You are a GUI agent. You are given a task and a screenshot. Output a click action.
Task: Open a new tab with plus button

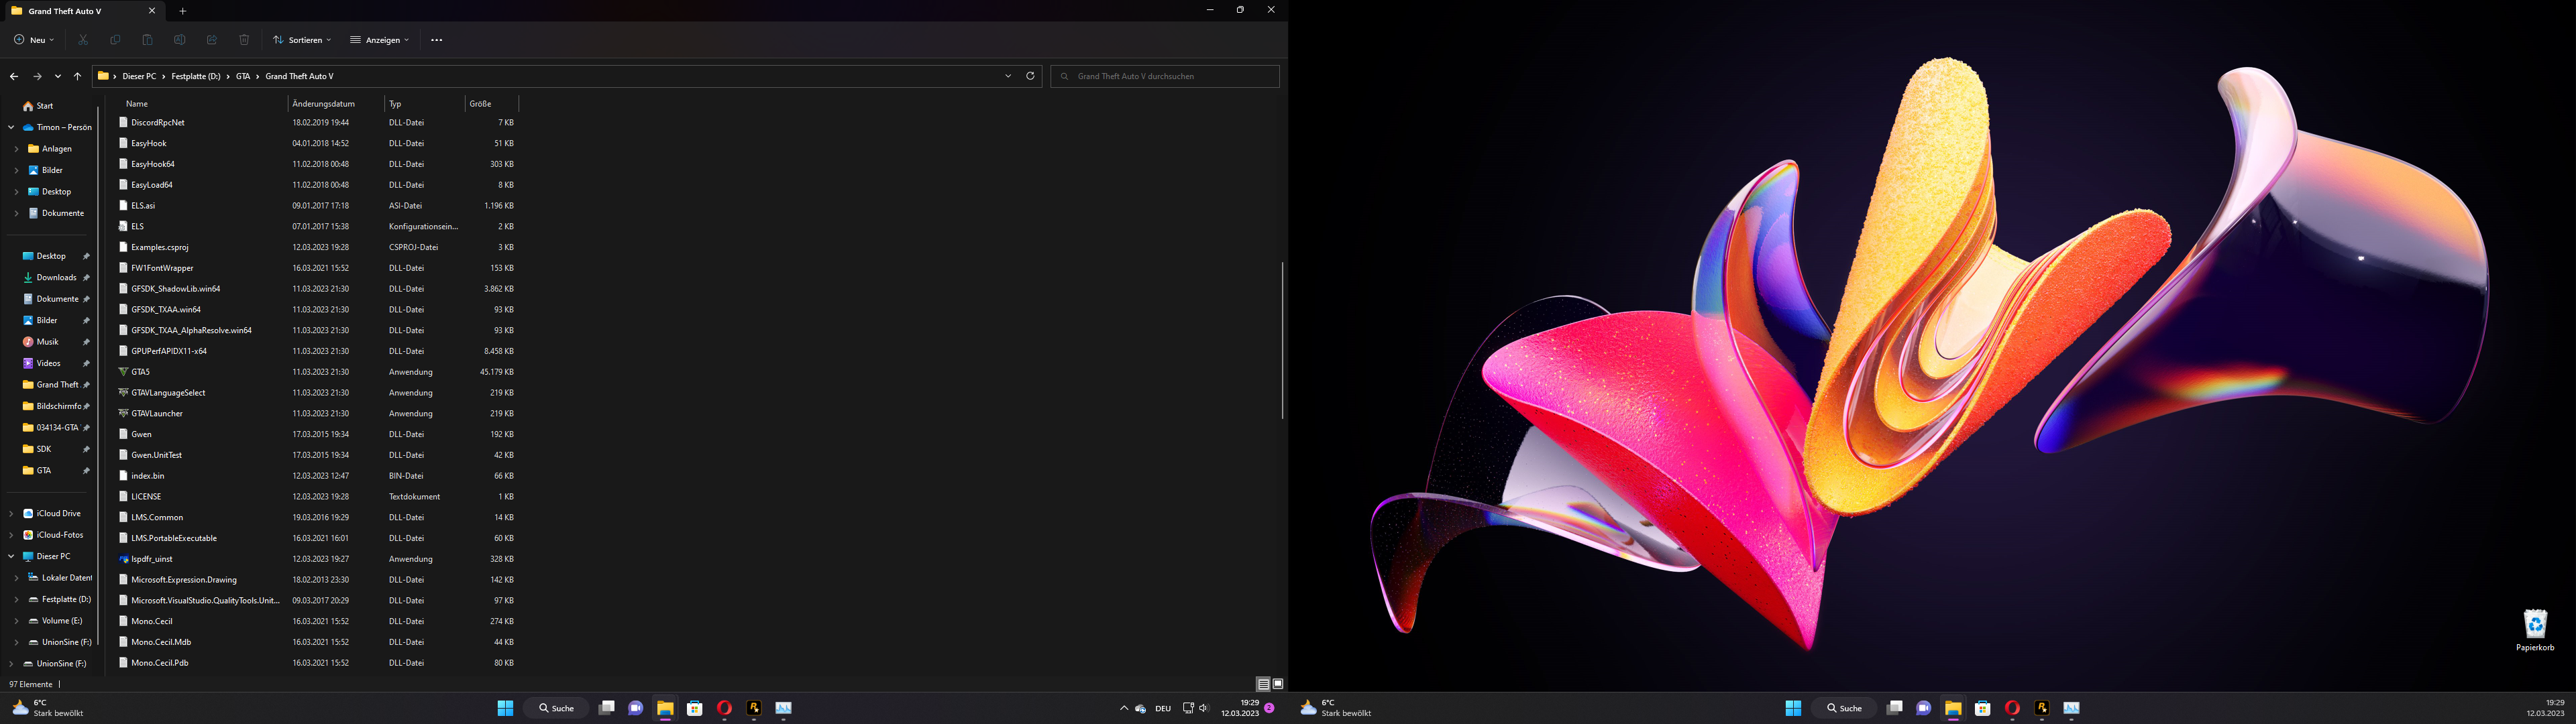pyautogui.click(x=183, y=11)
